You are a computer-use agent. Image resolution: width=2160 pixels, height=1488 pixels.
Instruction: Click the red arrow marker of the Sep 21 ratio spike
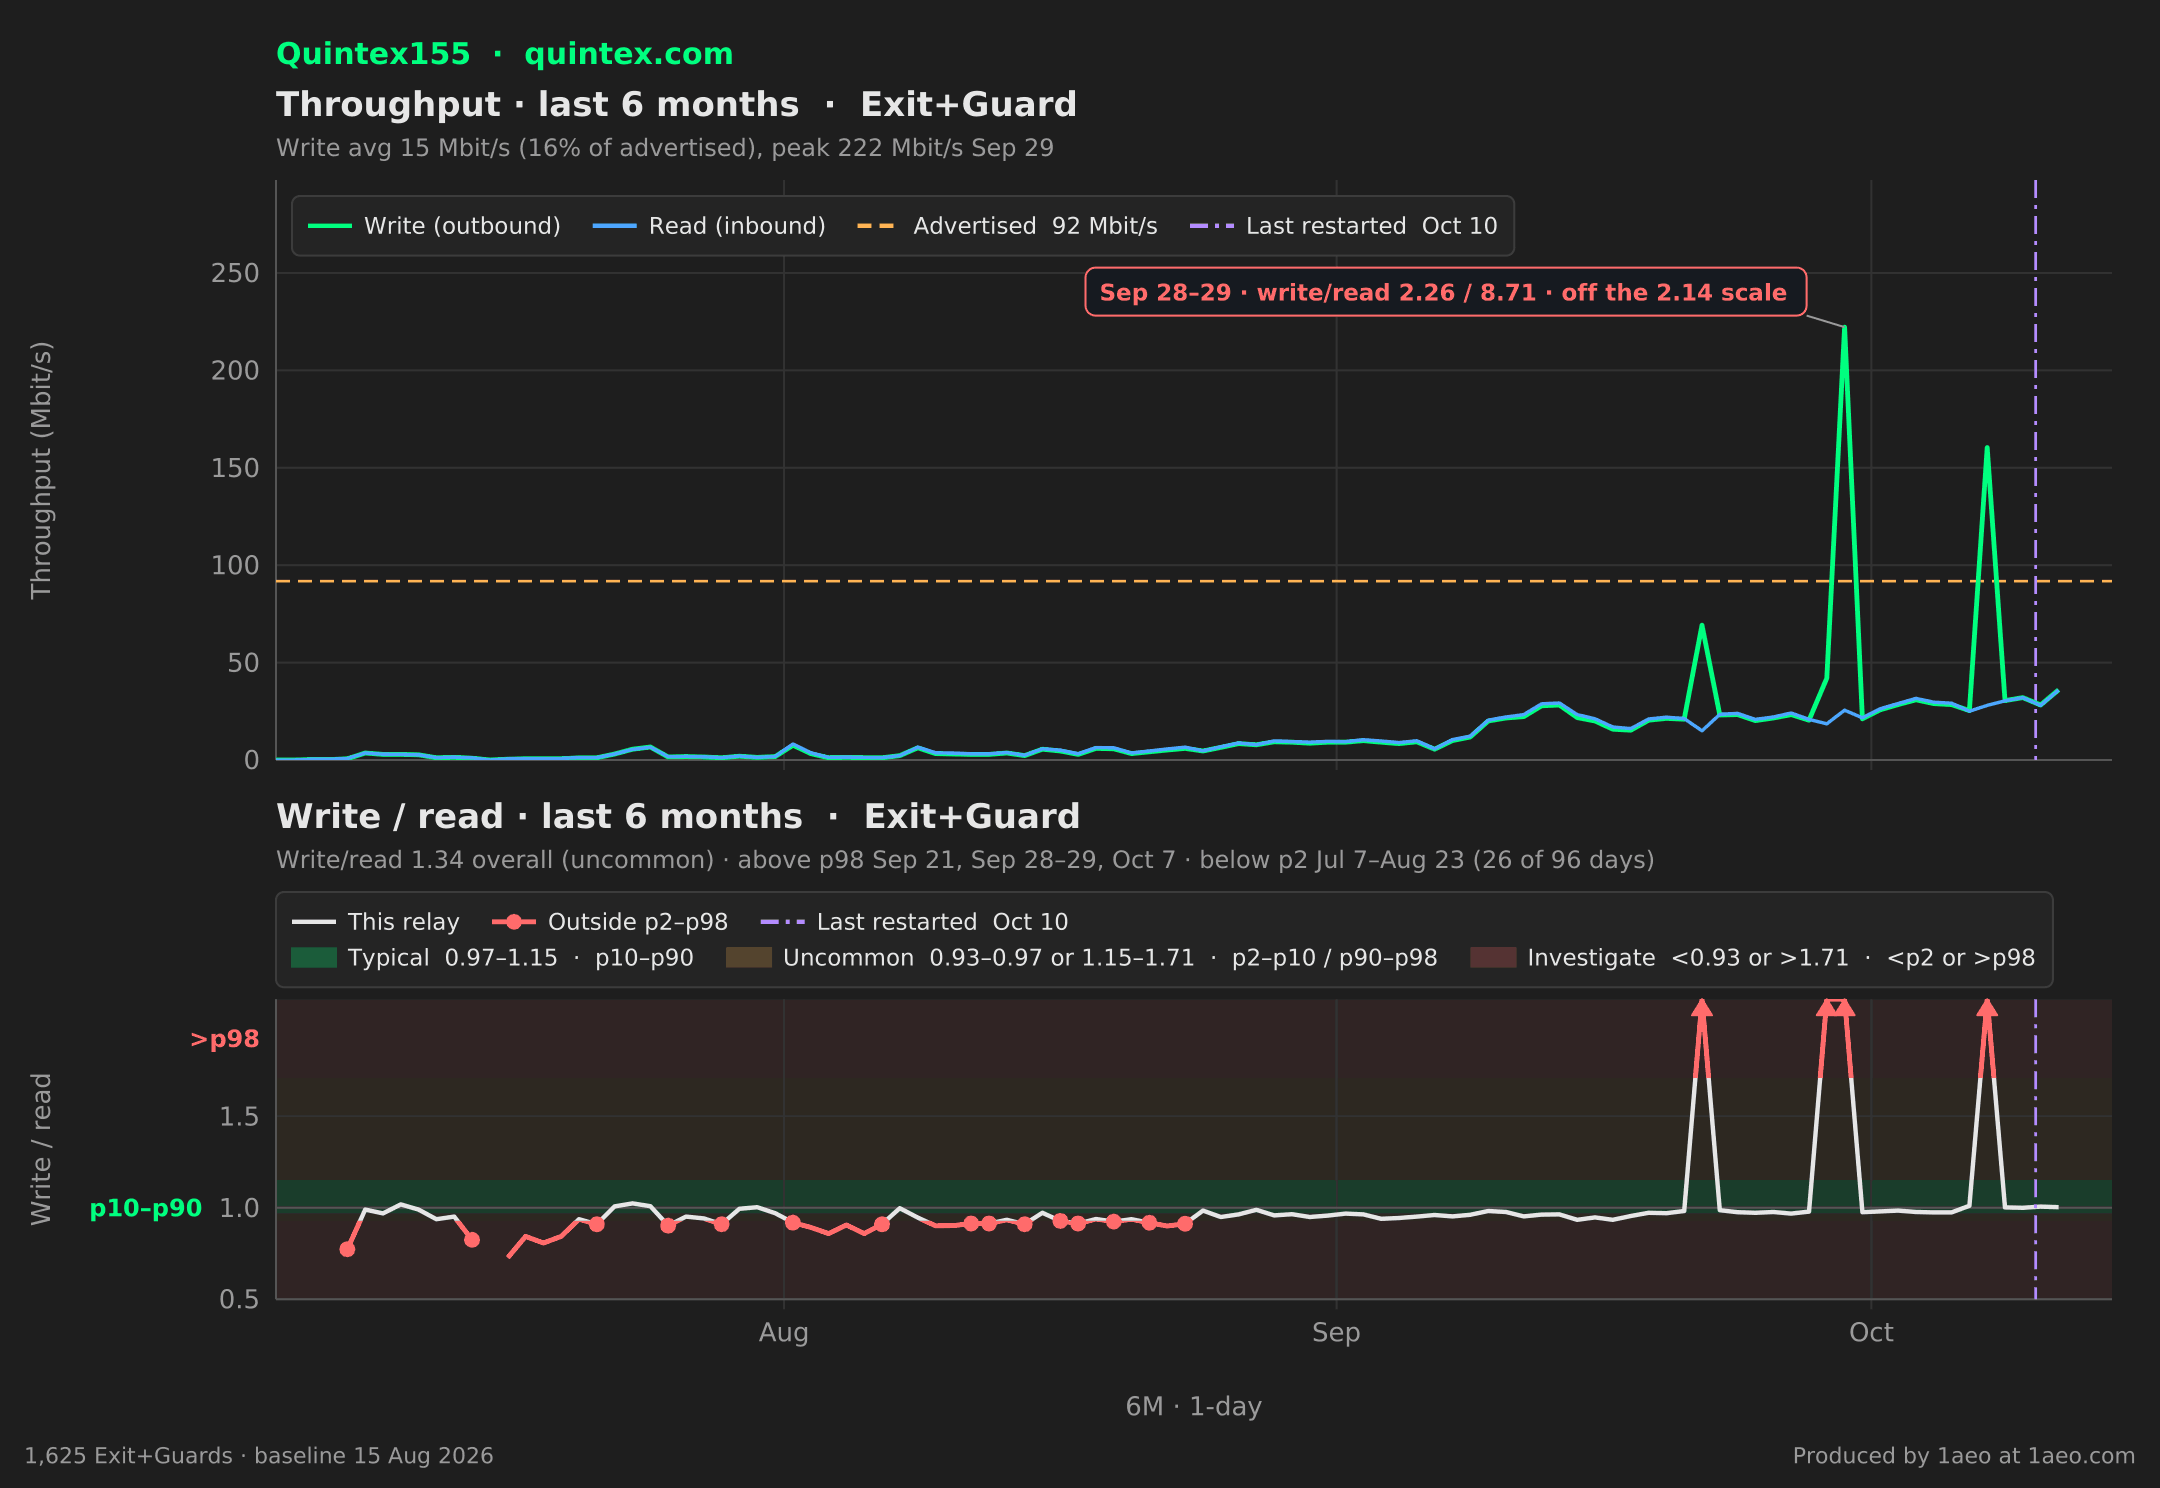click(x=1702, y=1008)
